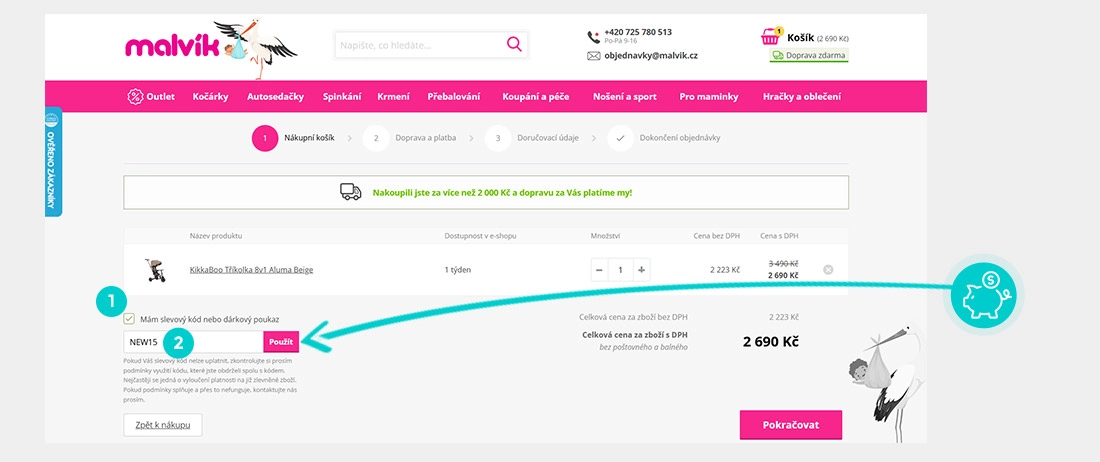
Task: Open the Koupání a péče menu
Action: (536, 97)
